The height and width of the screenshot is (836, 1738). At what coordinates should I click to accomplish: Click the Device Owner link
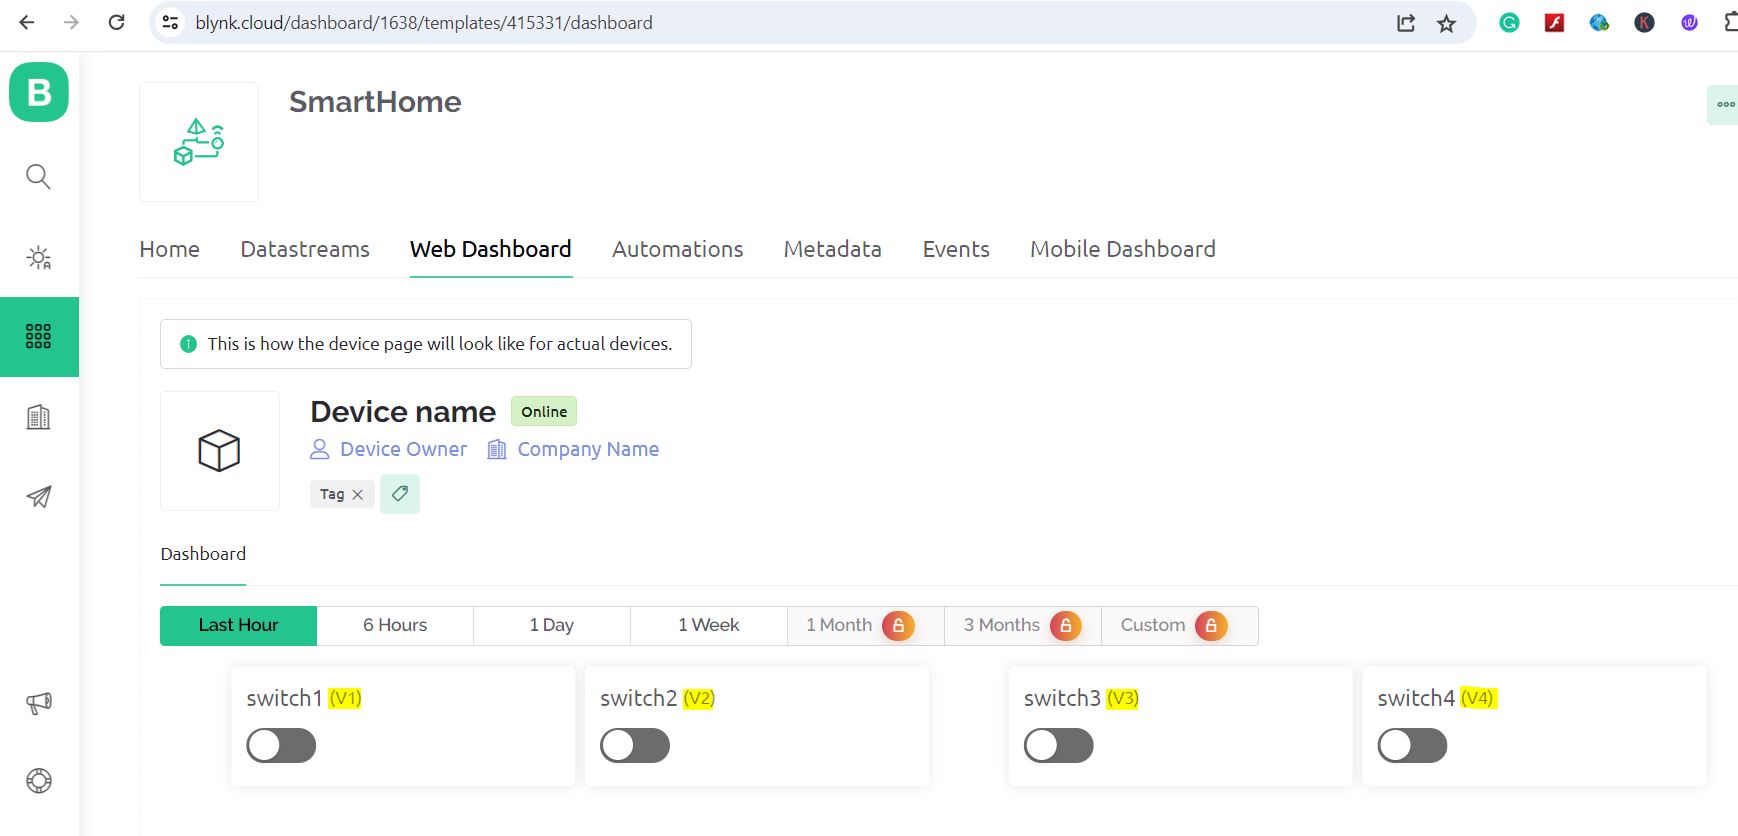point(403,450)
